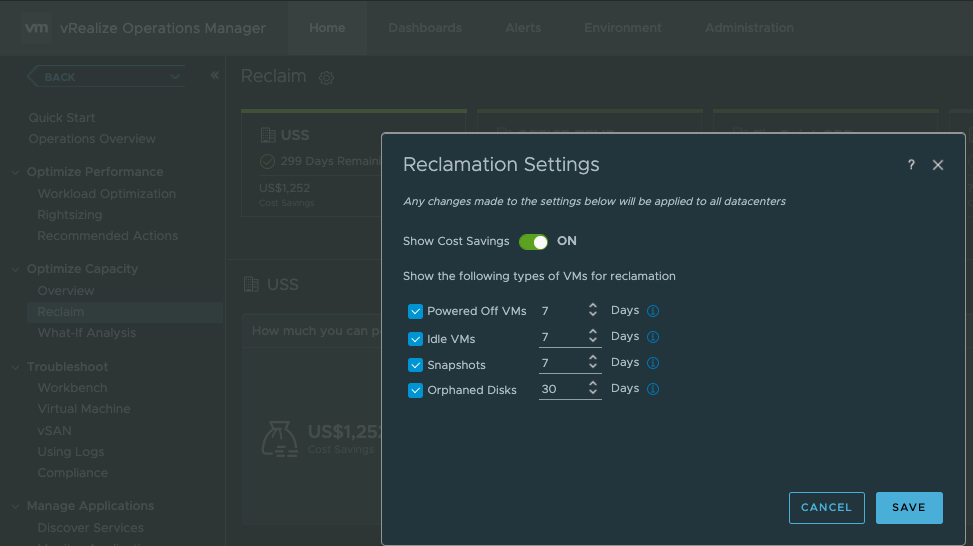Image resolution: width=973 pixels, height=546 pixels.
Task: Uncheck the Orphaned Disks checkbox
Action: click(415, 390)
